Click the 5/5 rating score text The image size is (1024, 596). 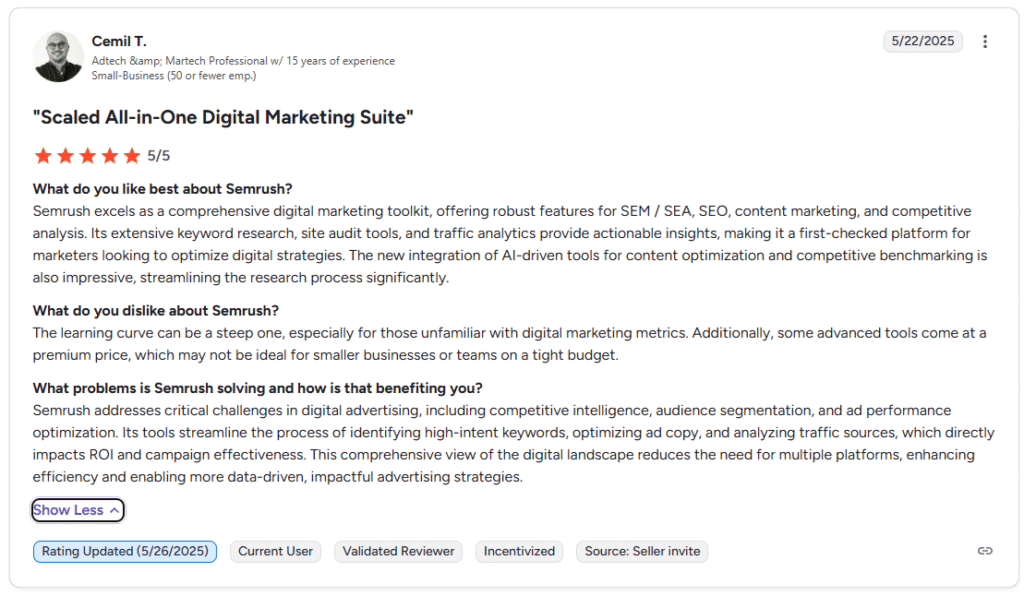159,156
